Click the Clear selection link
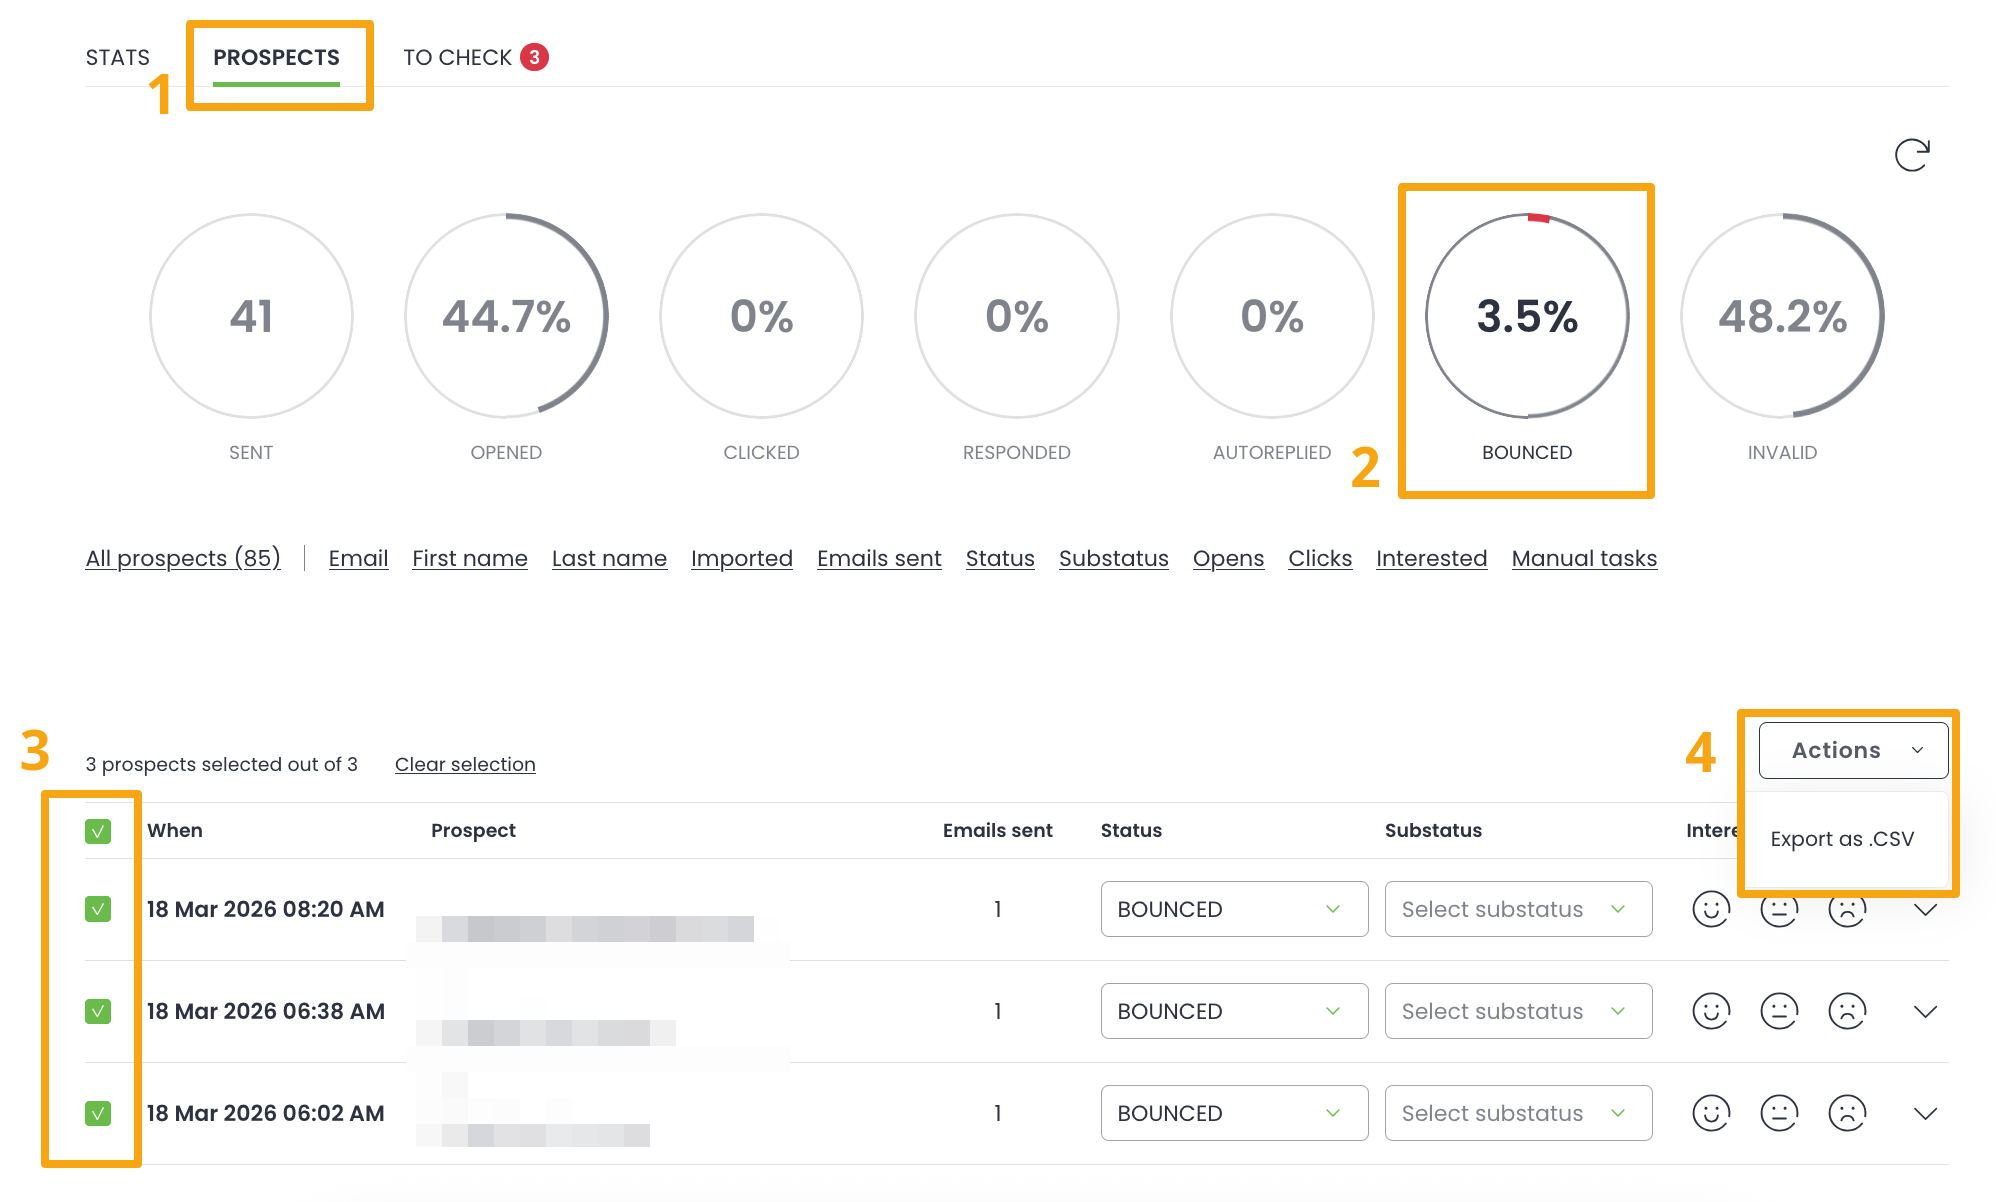1996x1202 pixels. pos(465,764)
